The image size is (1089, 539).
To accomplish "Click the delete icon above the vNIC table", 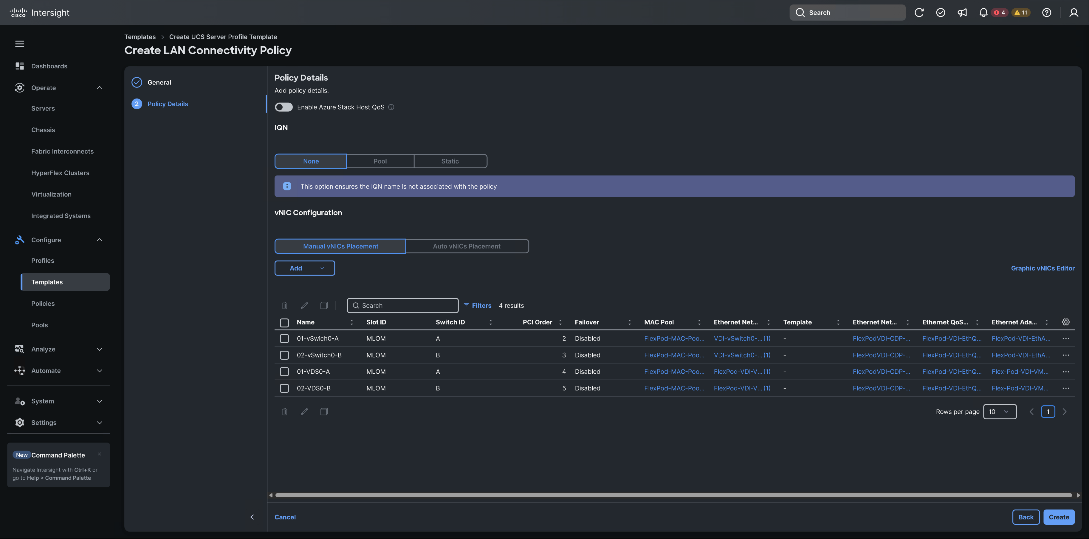I will (284, 306).
